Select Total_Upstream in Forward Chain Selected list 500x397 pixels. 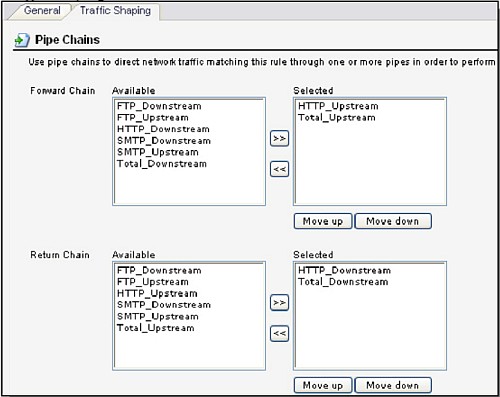[x=337, y=118]
